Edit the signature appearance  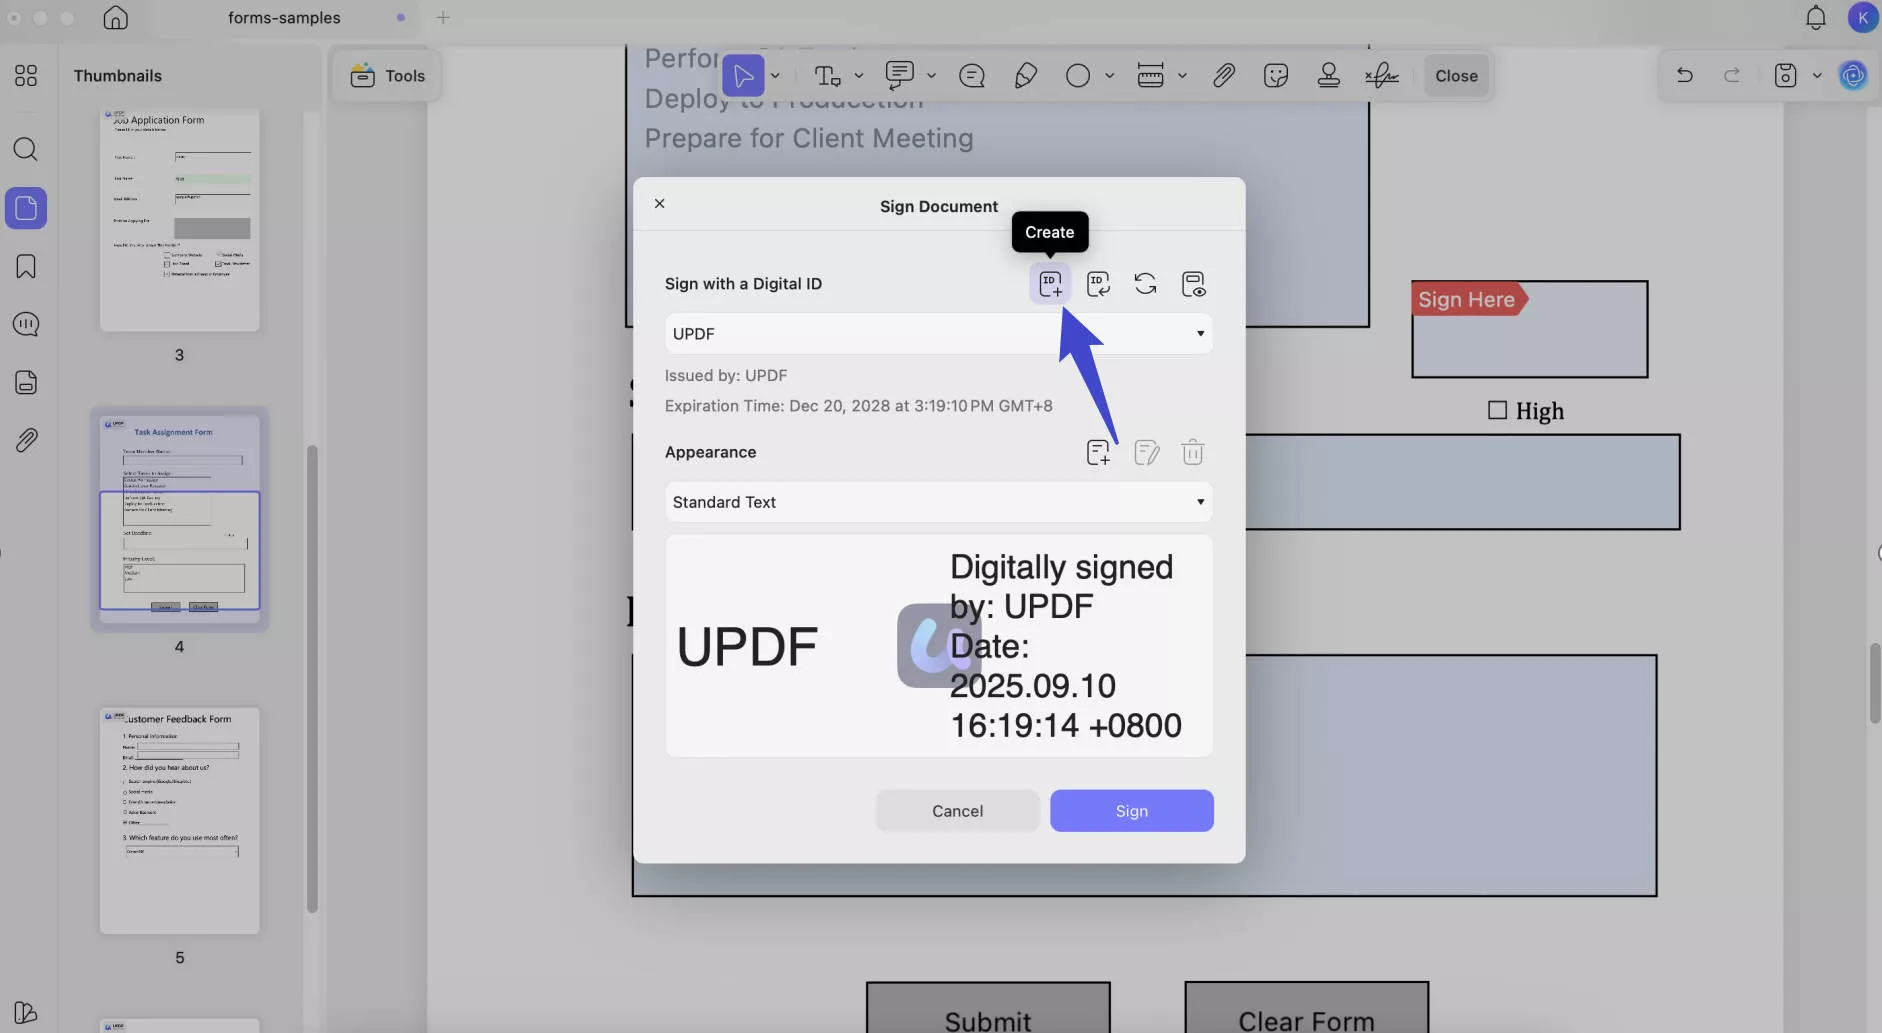click(1146, 452)
